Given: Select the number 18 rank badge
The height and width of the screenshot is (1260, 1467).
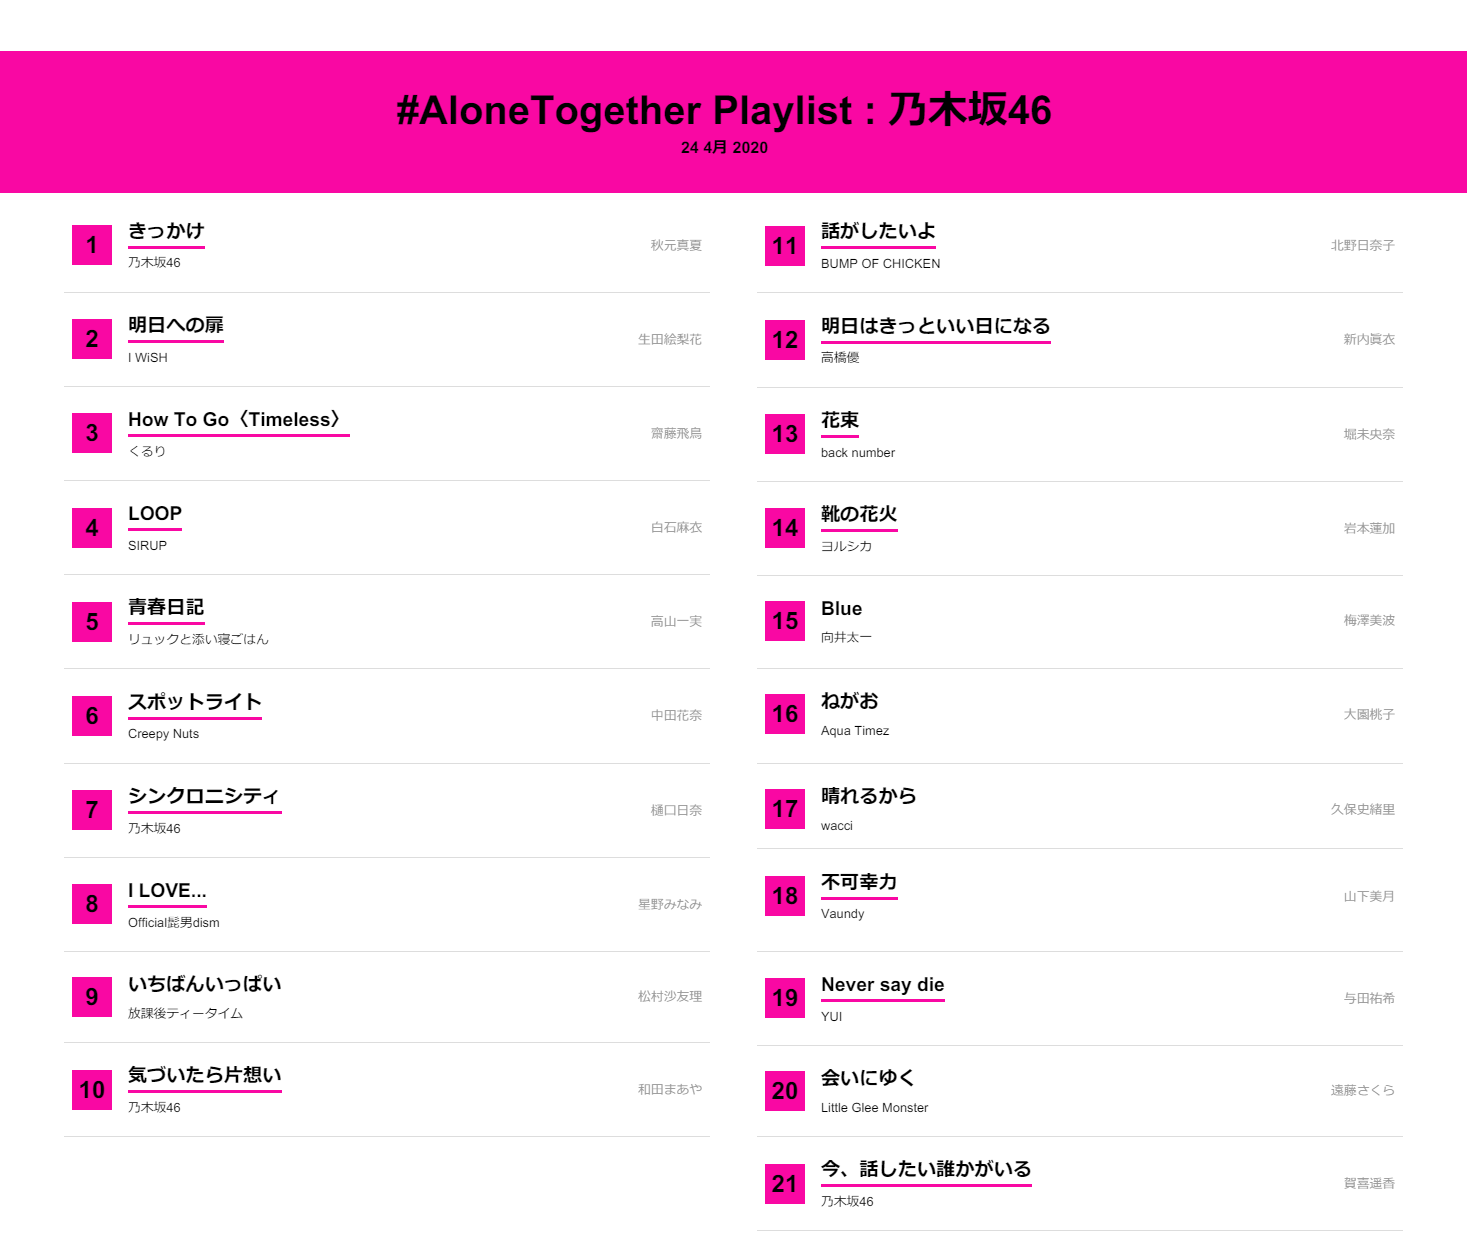Looking at the screenshot, I should pos(785,896).
